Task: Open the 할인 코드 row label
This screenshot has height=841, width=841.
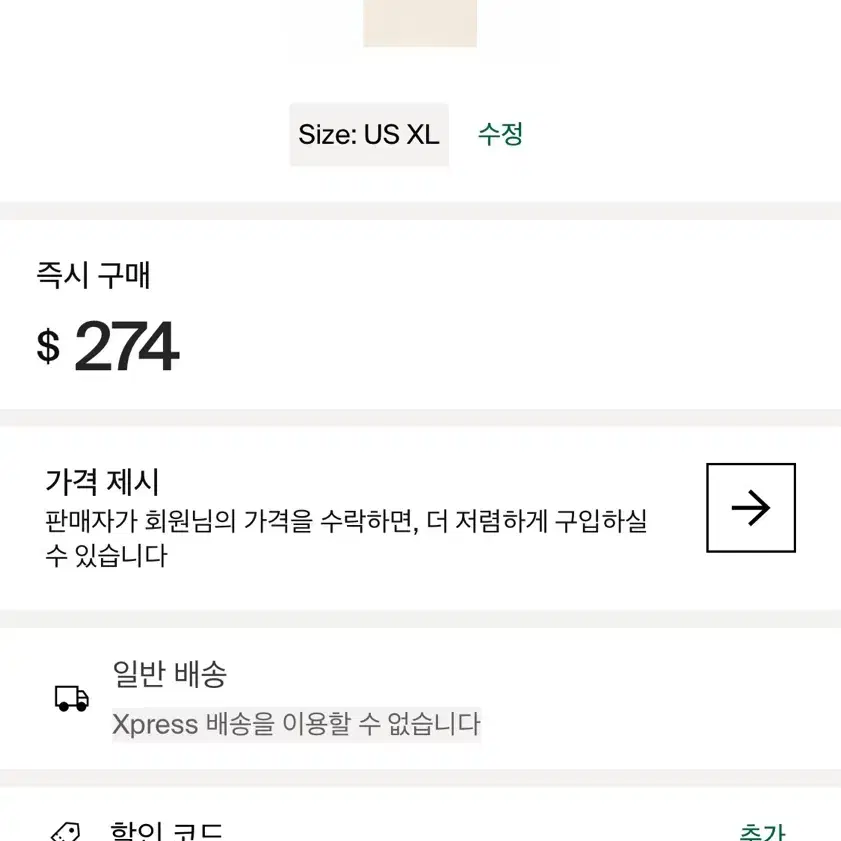Action: click(166, 831)
